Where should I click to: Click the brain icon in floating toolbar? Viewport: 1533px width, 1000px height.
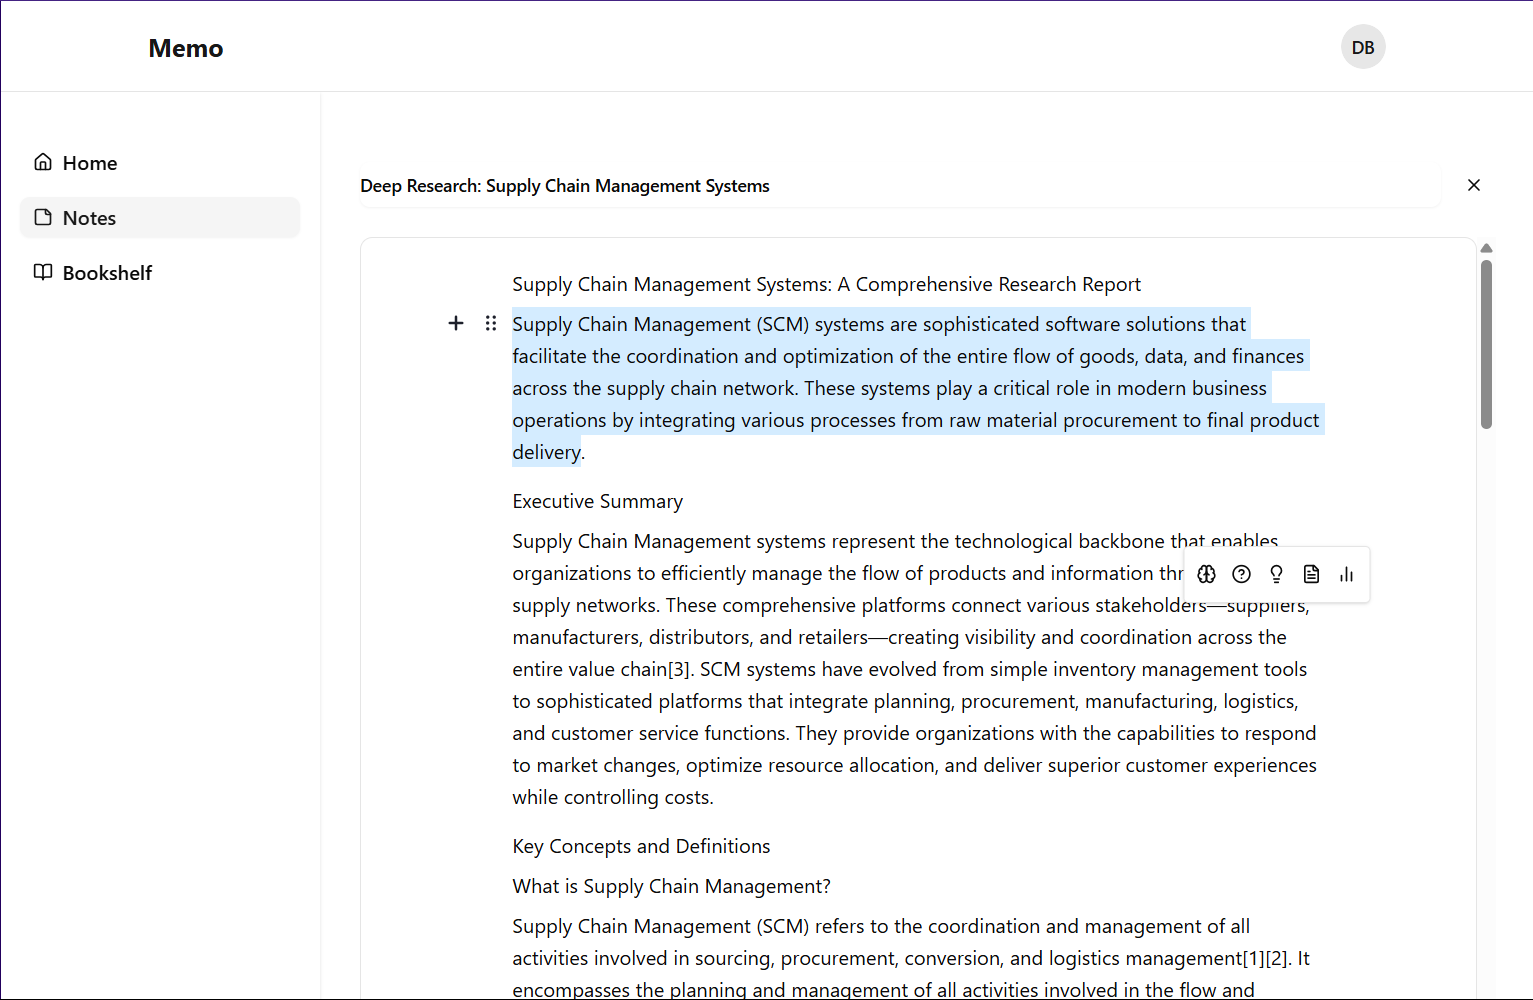1206,574
